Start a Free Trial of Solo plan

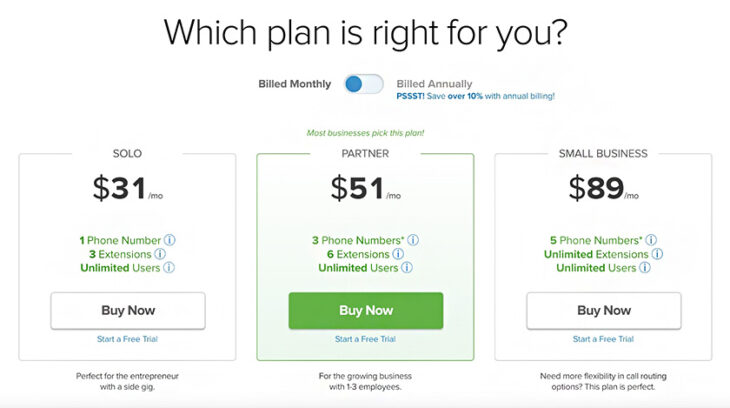tap(127, 339)
